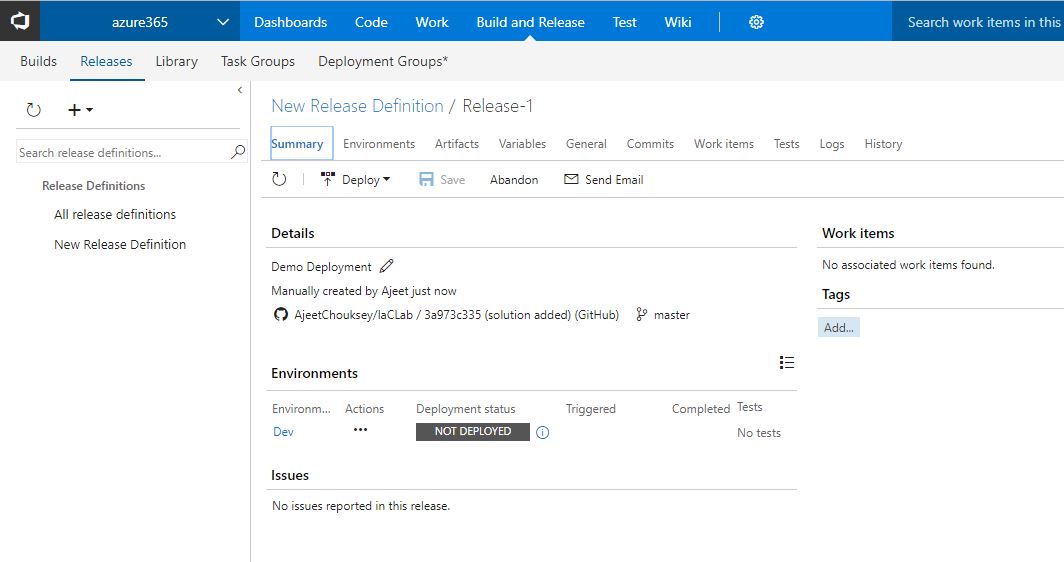Select the Work items tab
Screen dimensions: 1064x562
pyautogui.click(x=723, y=144)
